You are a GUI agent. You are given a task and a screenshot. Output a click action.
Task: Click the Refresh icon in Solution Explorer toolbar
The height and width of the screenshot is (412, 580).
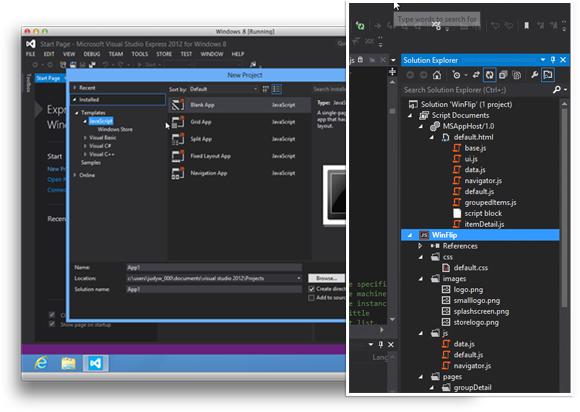pyautogui.click(x=489, y=75)
